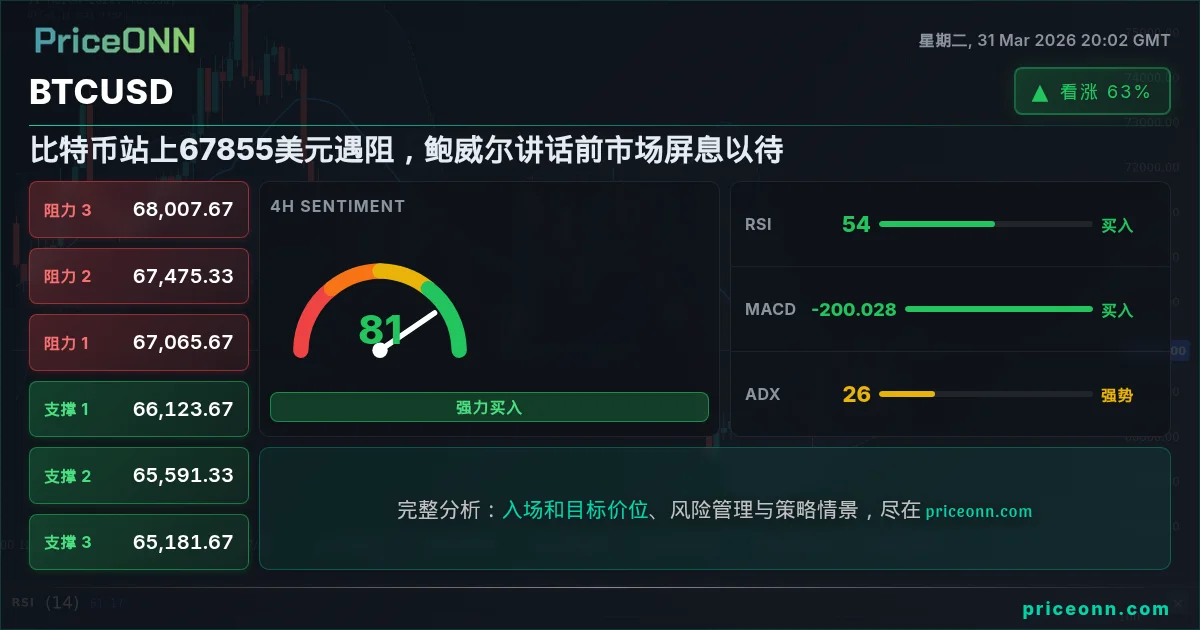Open the priceonn.com link in analysis banner
This screenshot has height=630, width=1200.
coord(978,511)
